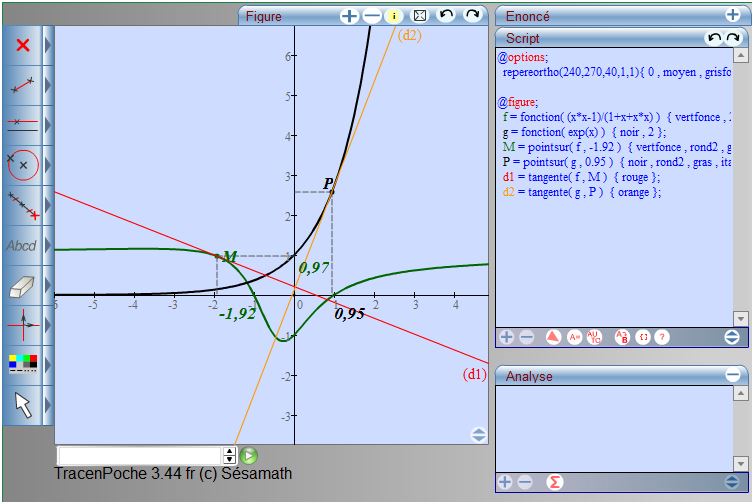Viewport: 753px width, 504px height.
Task: Decrease Script font size with minus button
Action: coord(527,337)
